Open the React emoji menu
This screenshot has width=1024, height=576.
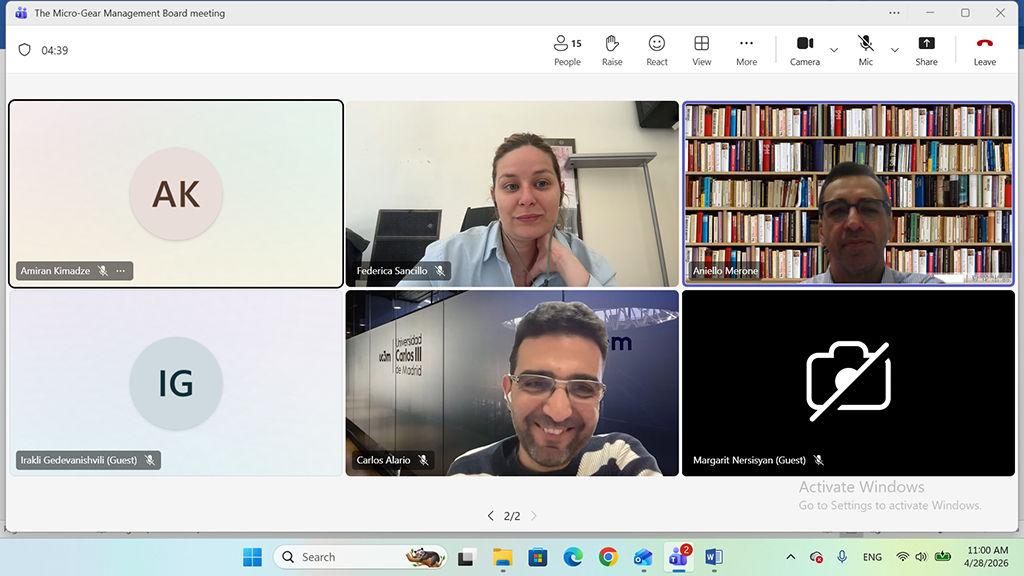(x=657, y=50)
